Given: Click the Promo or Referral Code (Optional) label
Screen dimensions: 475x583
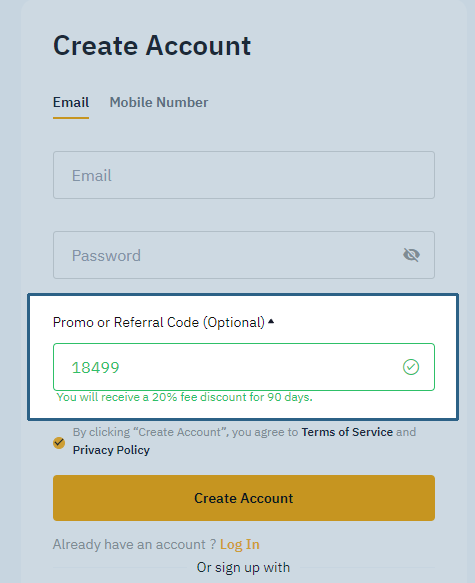Looking at the screenshot, I should coord(159,322).
